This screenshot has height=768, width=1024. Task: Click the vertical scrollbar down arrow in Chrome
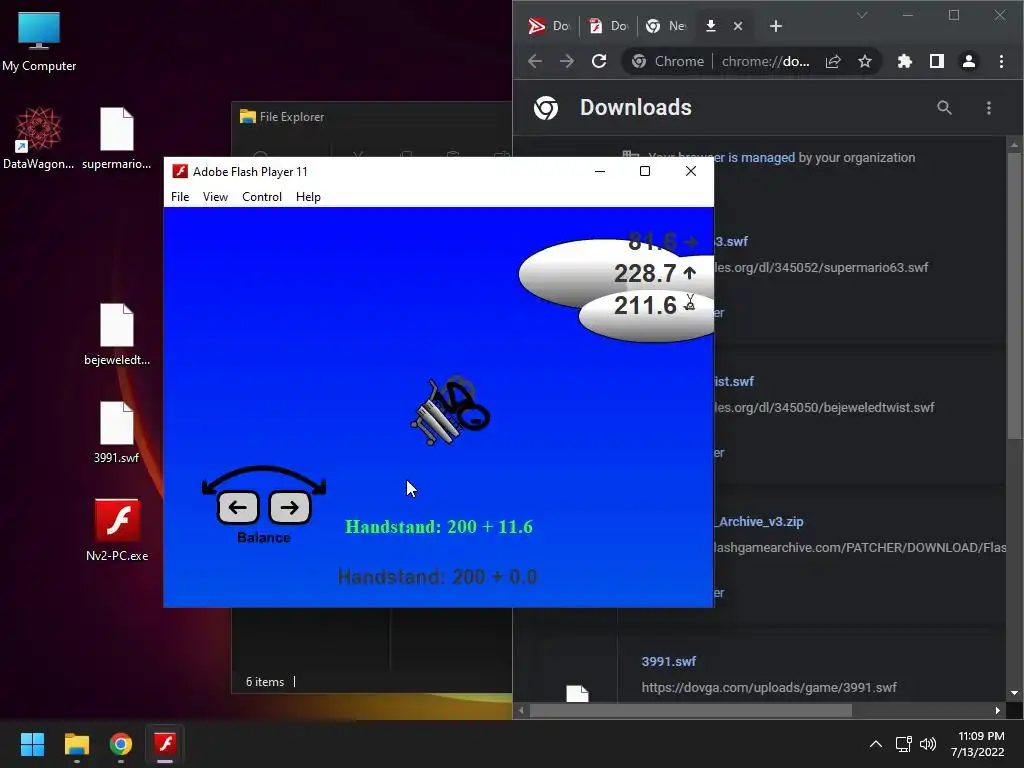coord(1014,693)
